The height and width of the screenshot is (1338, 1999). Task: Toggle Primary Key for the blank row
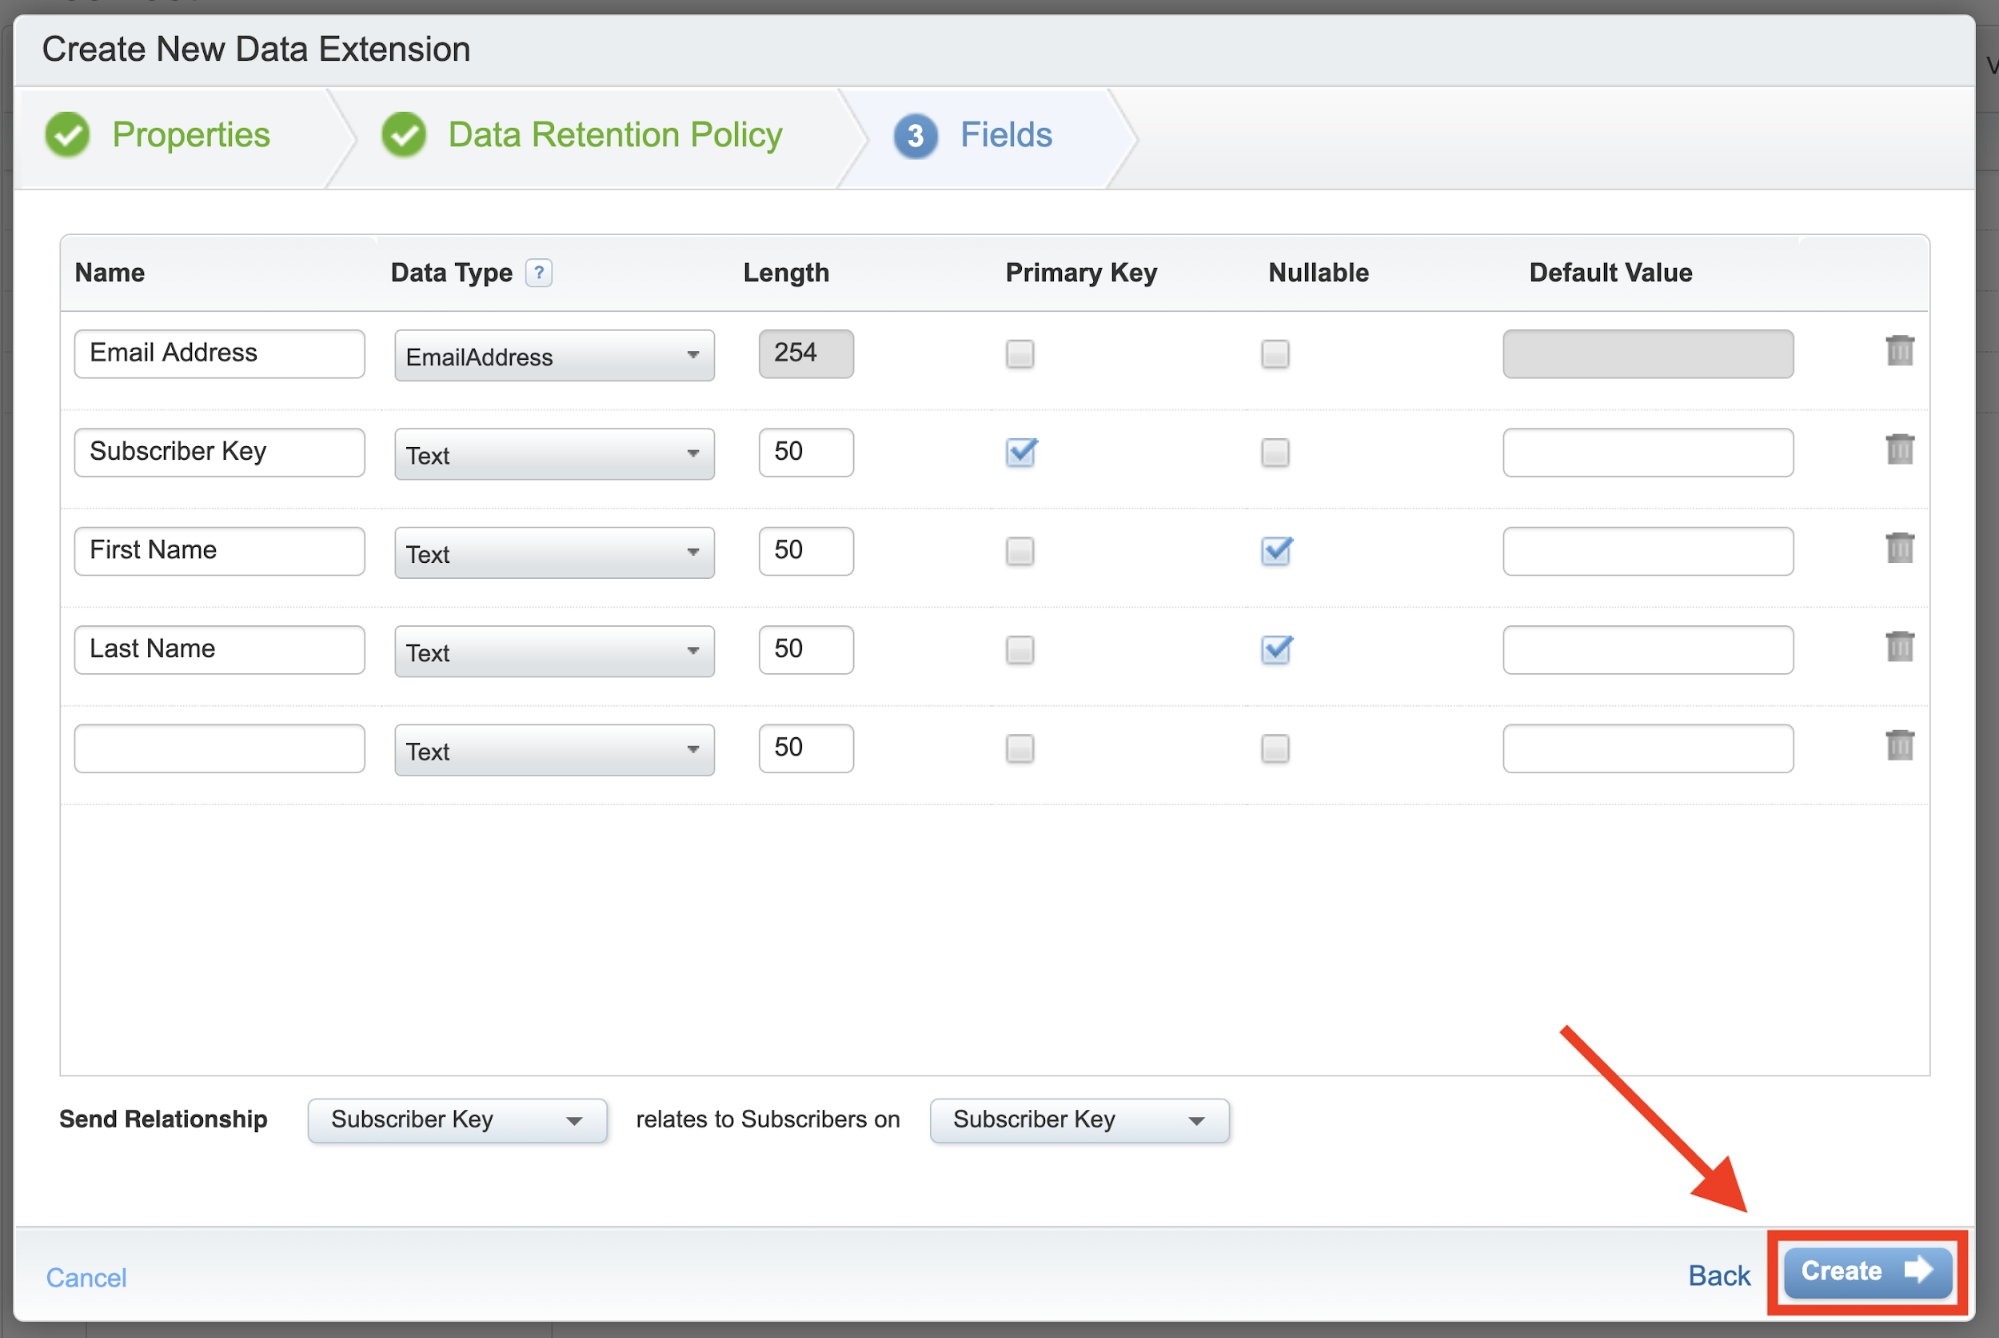click(1020, 749)
